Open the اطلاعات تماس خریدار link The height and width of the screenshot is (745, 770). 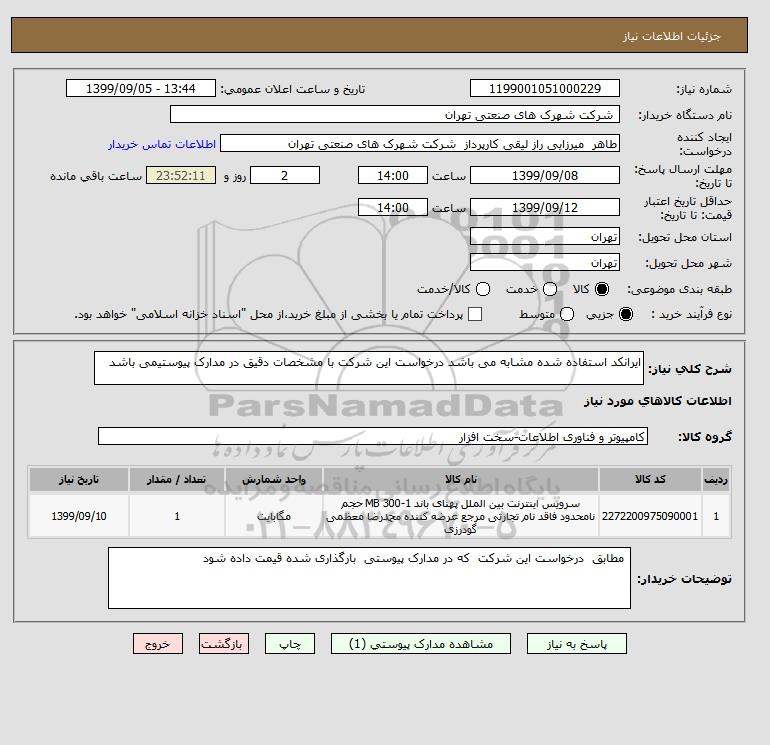(162, 144)
